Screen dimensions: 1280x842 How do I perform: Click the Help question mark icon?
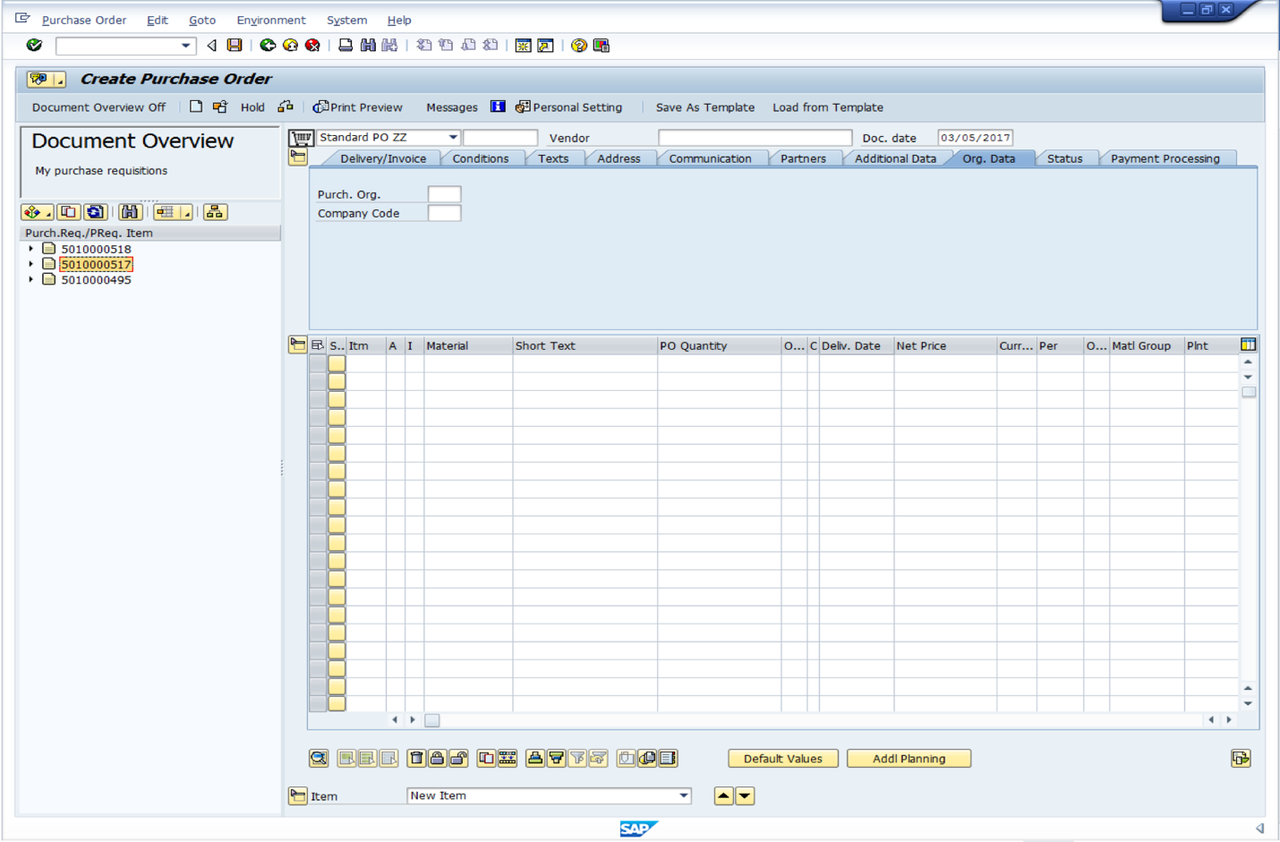coord(578,45)
